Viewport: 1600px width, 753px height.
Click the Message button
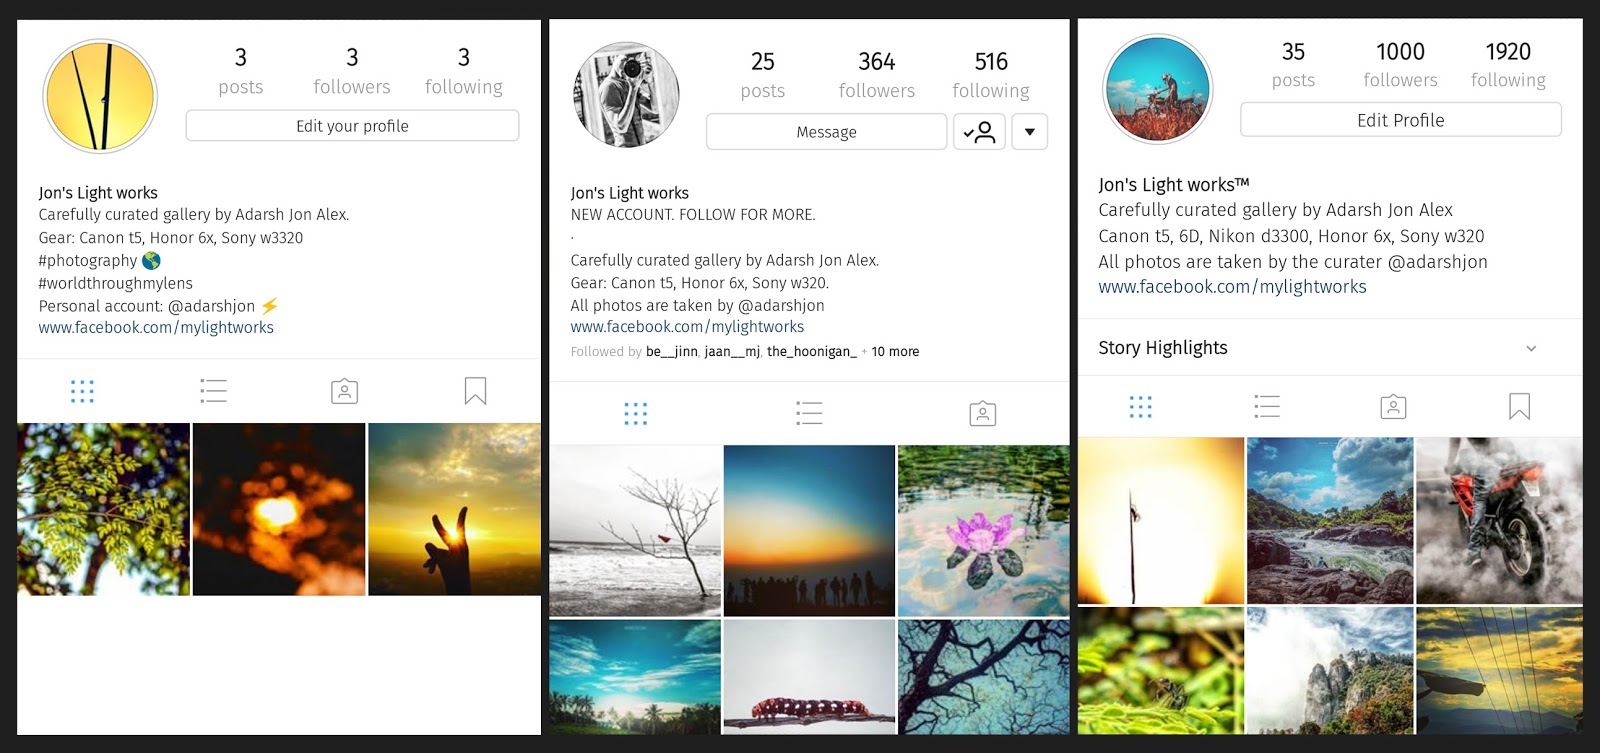[826, 132]
